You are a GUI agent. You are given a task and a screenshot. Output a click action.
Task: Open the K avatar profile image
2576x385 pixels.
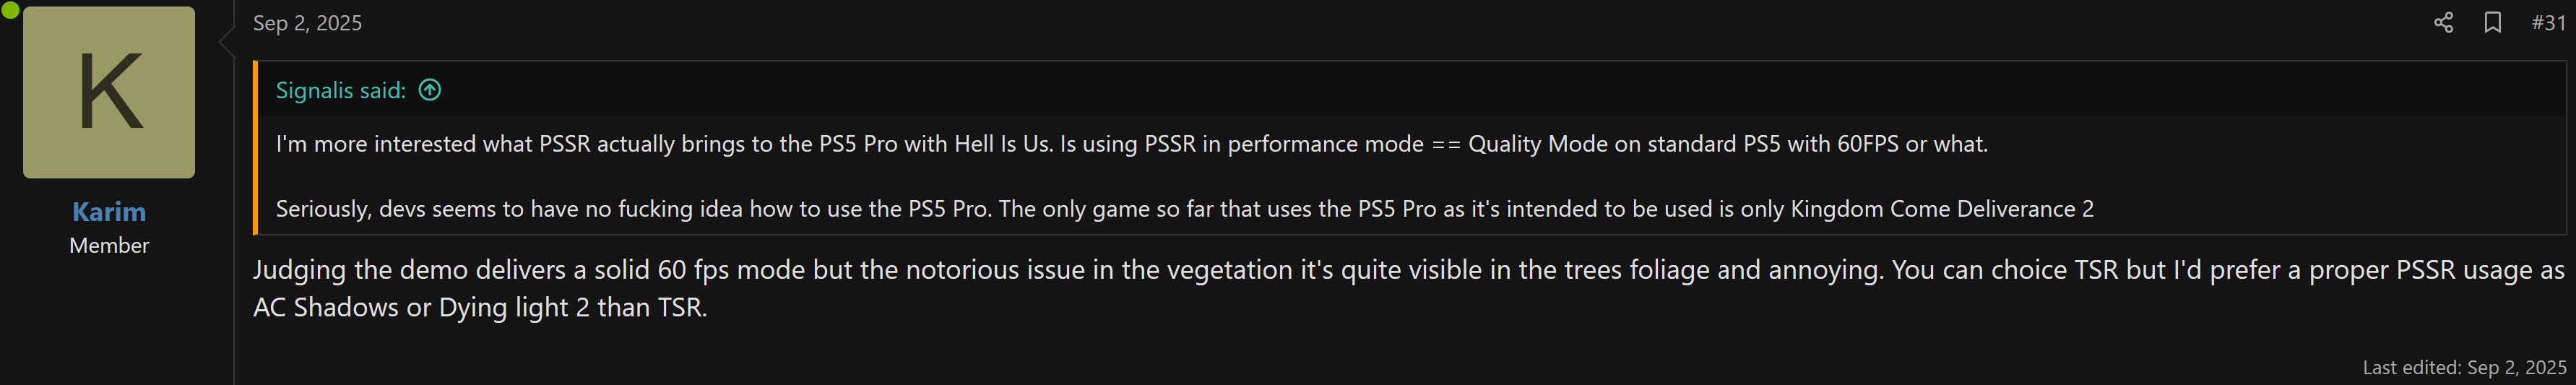point(109,92)
